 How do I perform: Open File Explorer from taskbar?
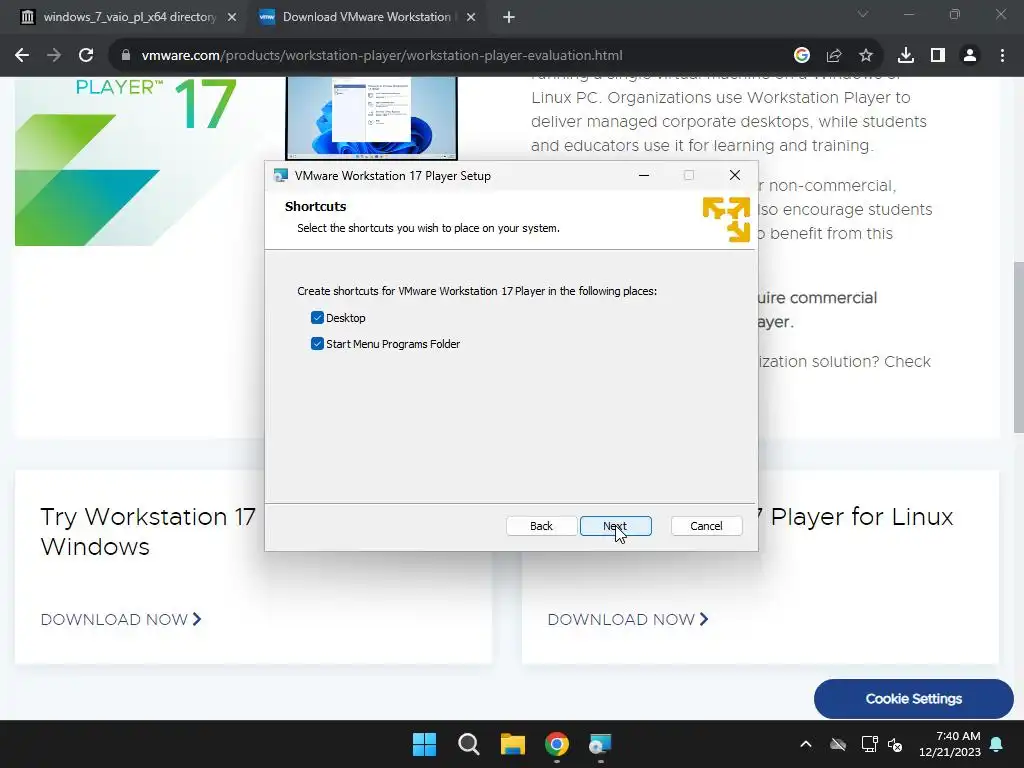tap(513, 744)
